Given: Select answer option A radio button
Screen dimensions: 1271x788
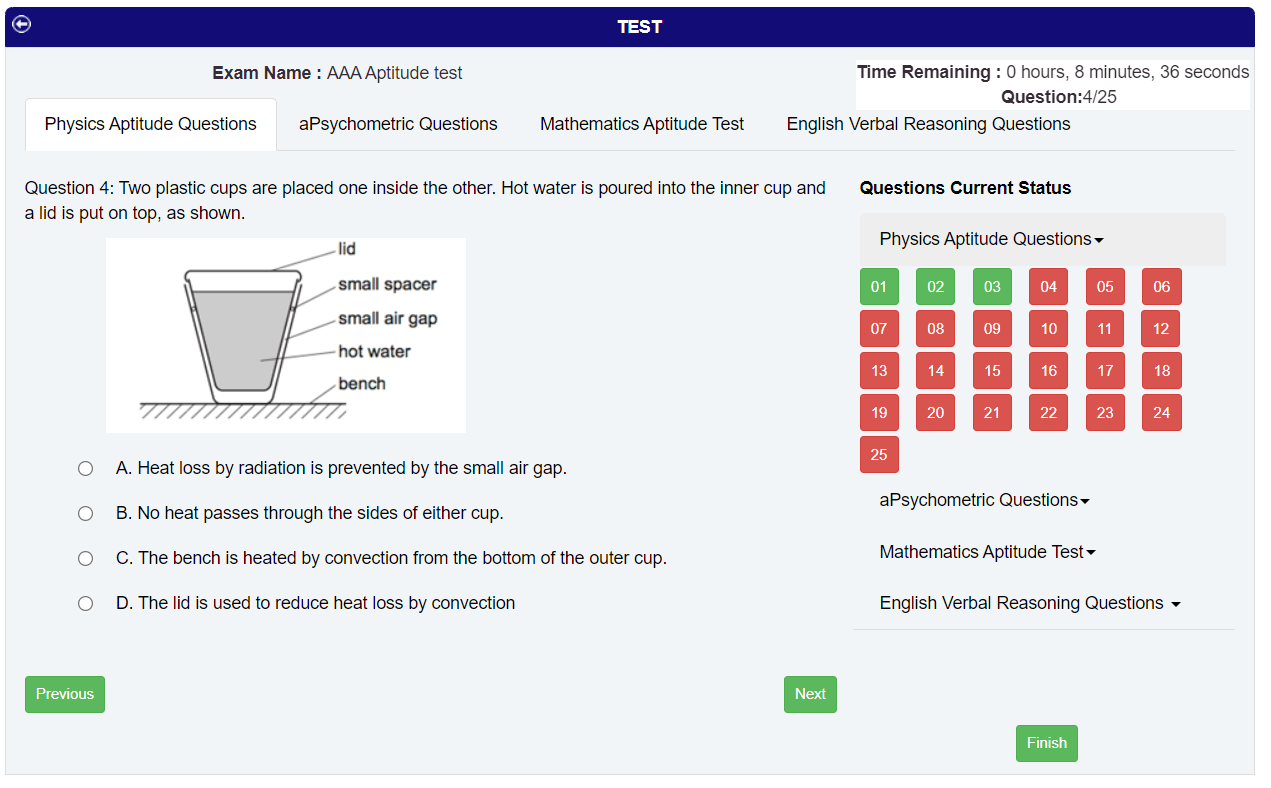Looking at the screenshot, I should (86, 468).
